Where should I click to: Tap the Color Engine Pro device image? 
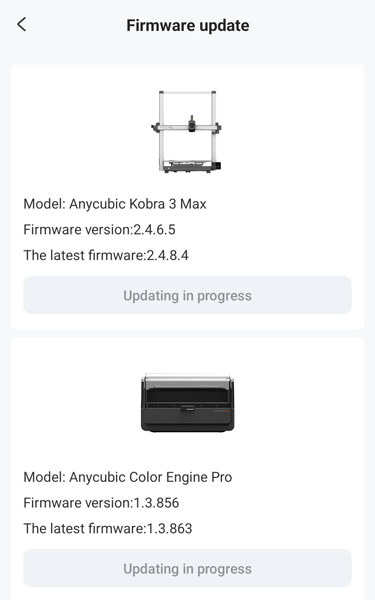tap(187, 403)
